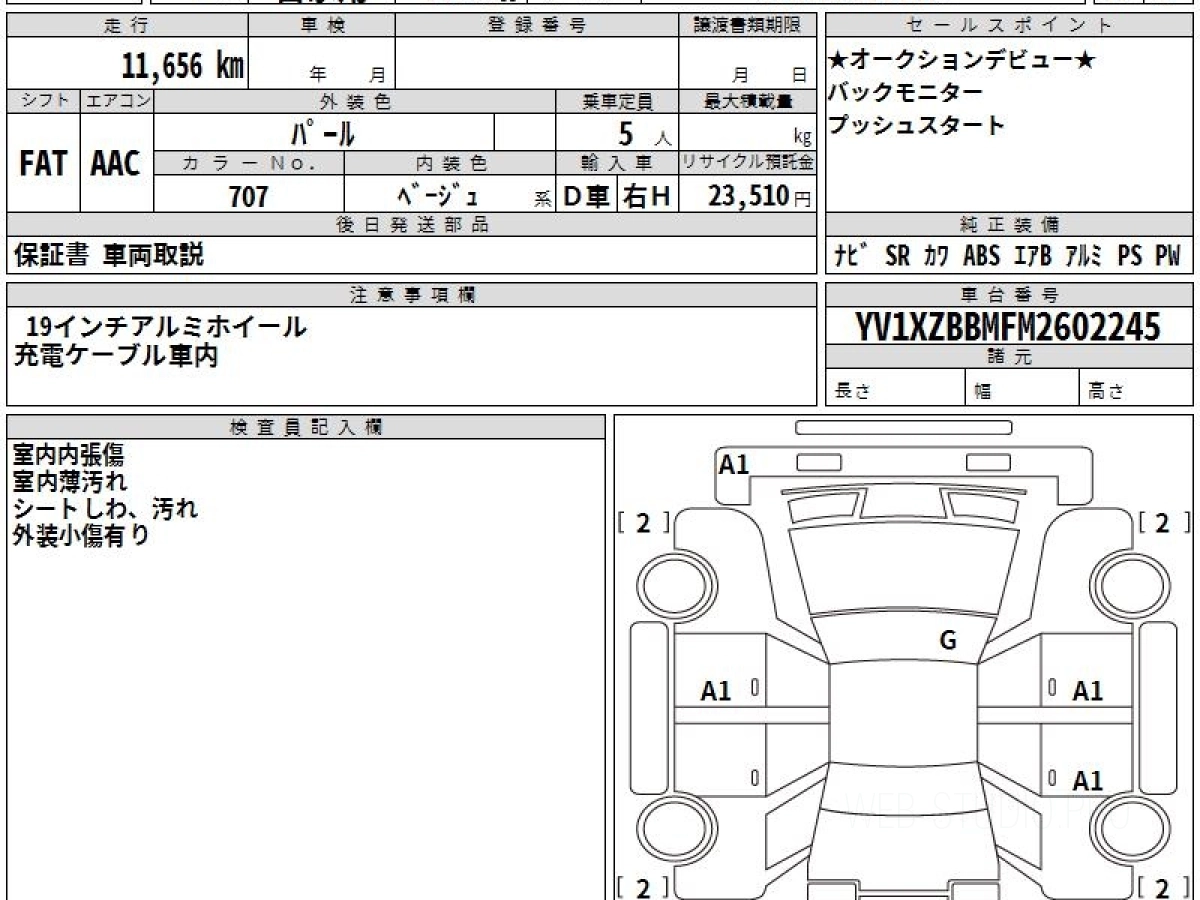Click the ★オークションデビュー★ line
Image resolution: width=1200 pixels, height=900 pixels.
pos(962,61)
